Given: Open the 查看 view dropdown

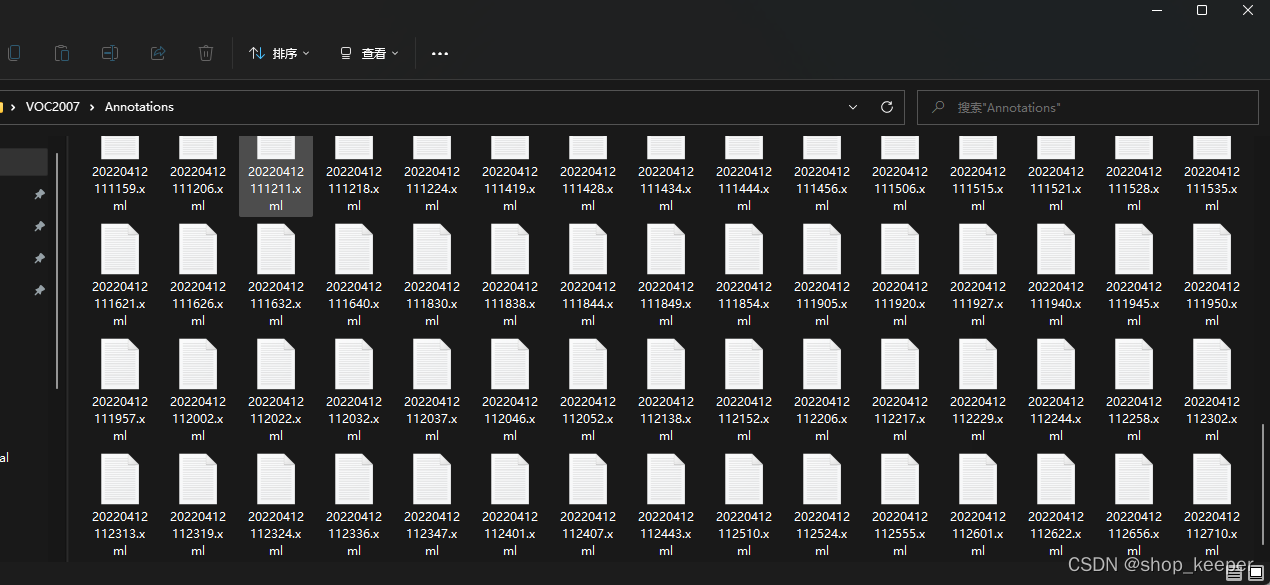Looking at the screenshot, I should 369,53.
